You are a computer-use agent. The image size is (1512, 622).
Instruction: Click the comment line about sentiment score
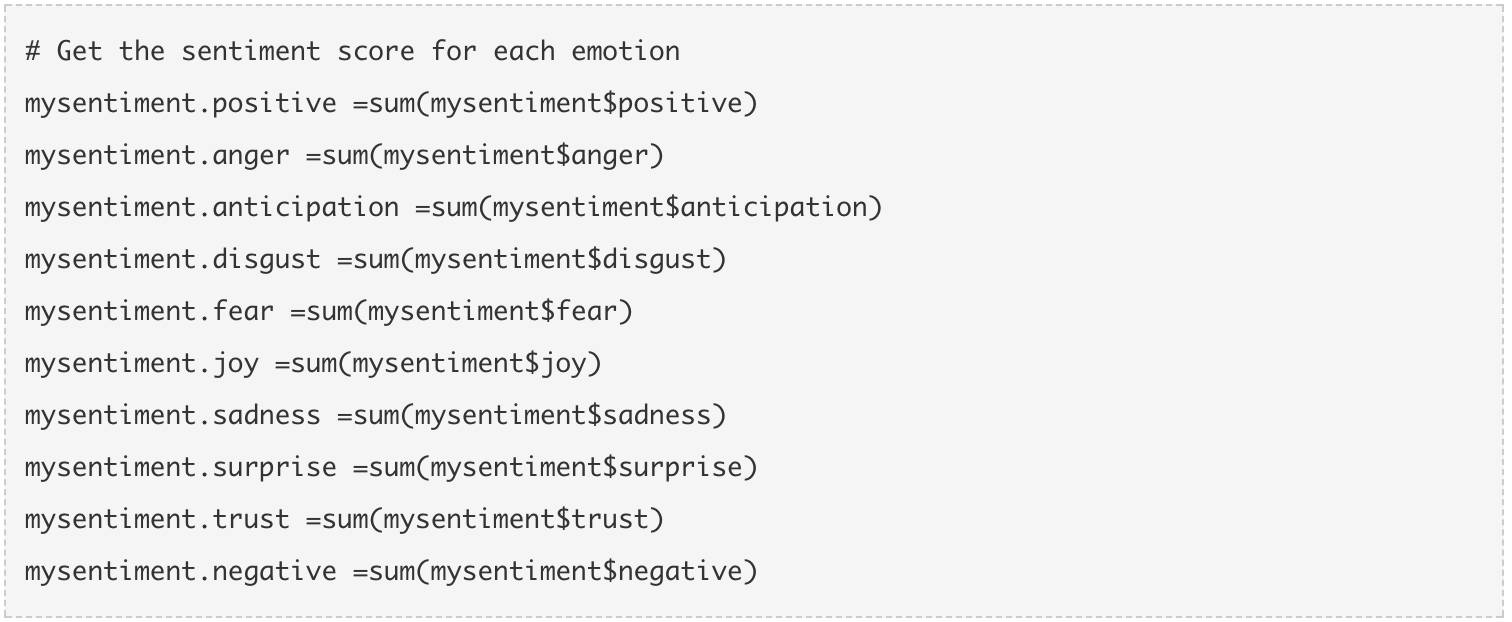pos(352,51)
